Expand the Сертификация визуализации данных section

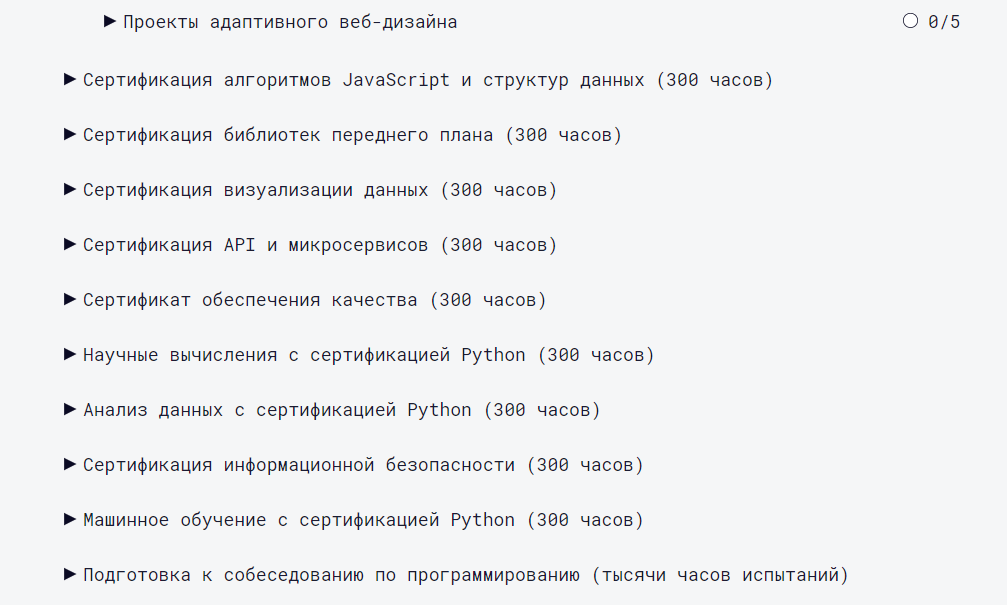[x=70, y=190]
